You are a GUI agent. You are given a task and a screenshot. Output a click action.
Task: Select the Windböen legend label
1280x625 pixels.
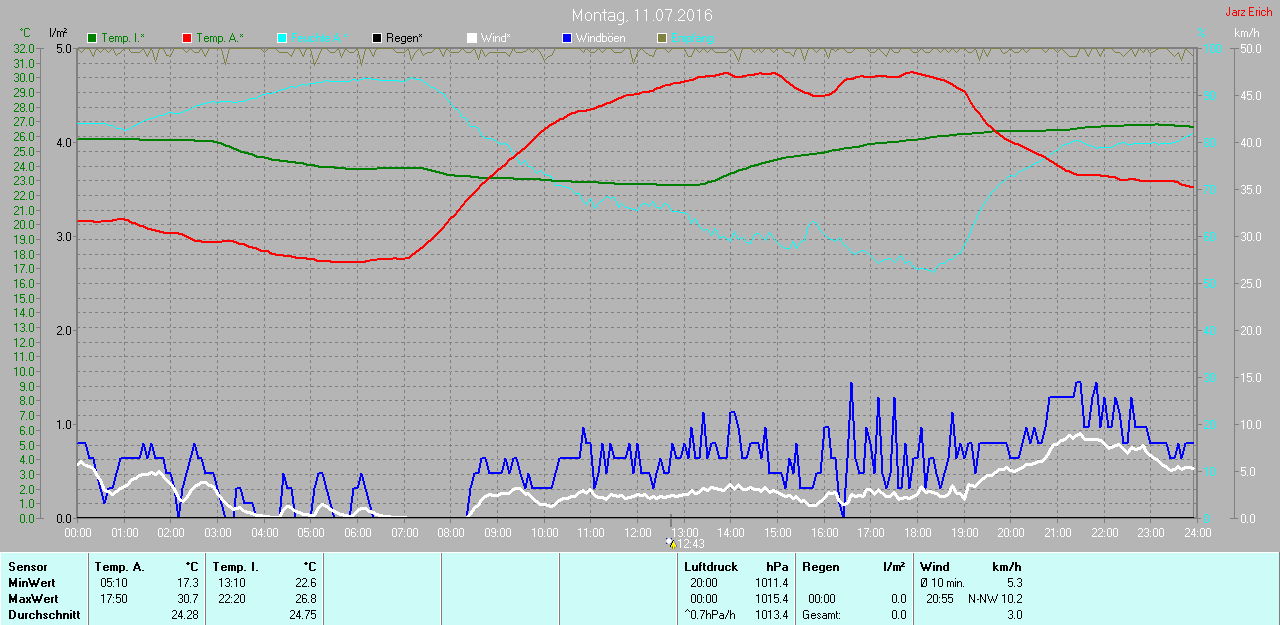[602, 38]
